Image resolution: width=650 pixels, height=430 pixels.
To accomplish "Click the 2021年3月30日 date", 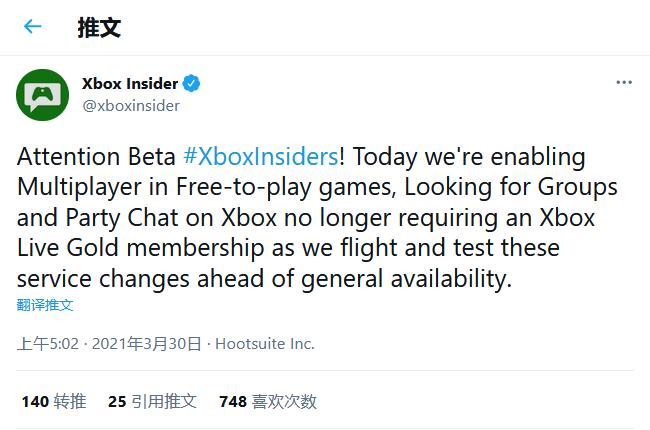I will 148,344.
